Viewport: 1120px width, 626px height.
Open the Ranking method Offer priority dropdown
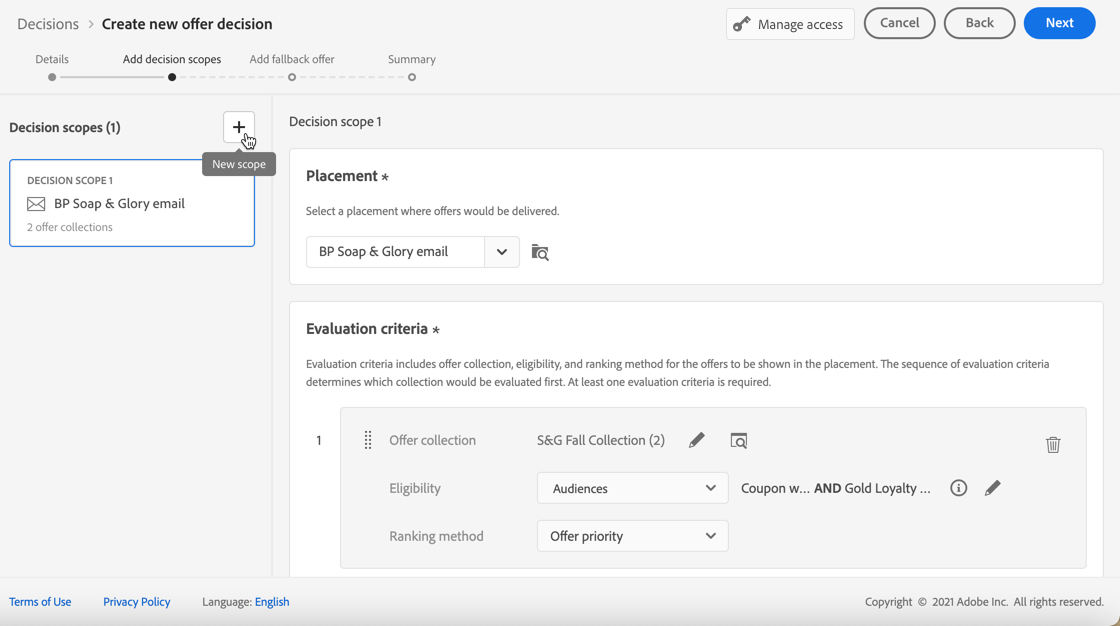(632, 536)
